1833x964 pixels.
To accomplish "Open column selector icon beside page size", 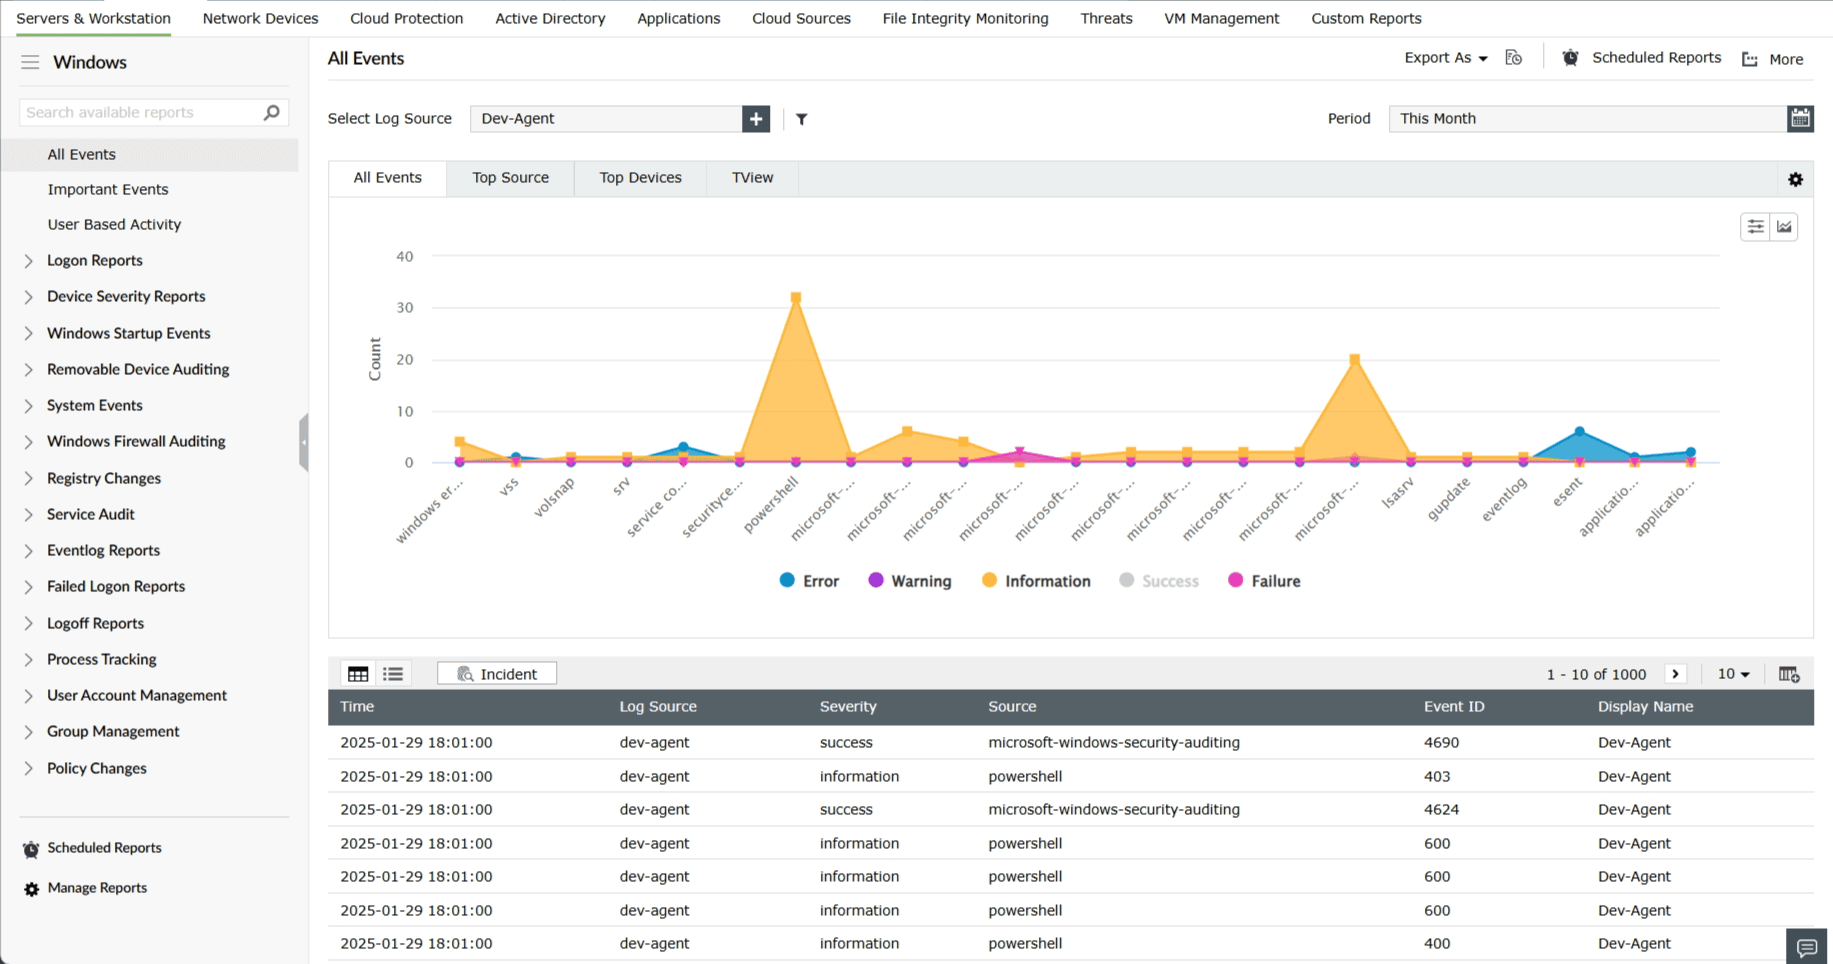I will (x=1789, y=674).
